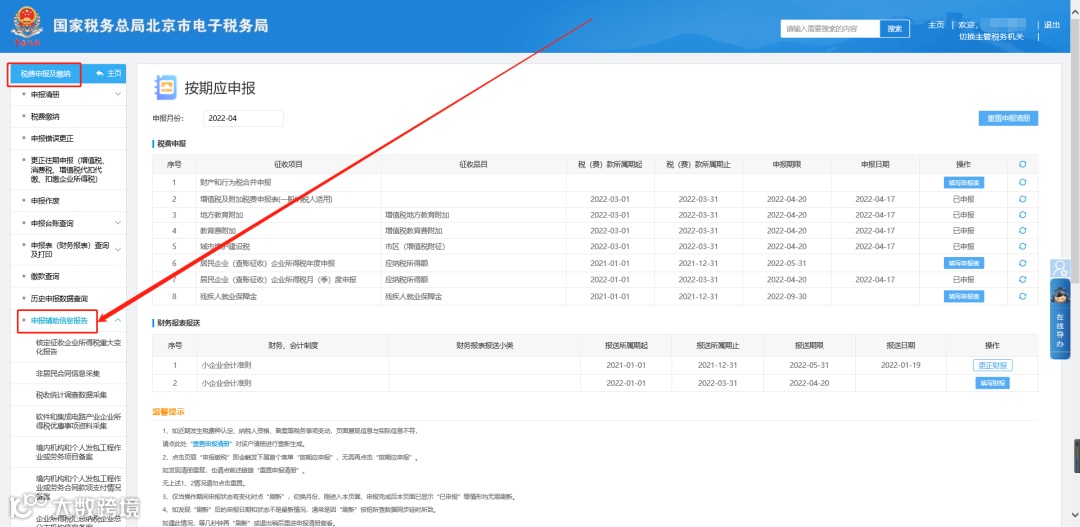Click the notebook icon beside 按期应申报 title
Viewport: 1080px width, 527px height.
[165, 87]
